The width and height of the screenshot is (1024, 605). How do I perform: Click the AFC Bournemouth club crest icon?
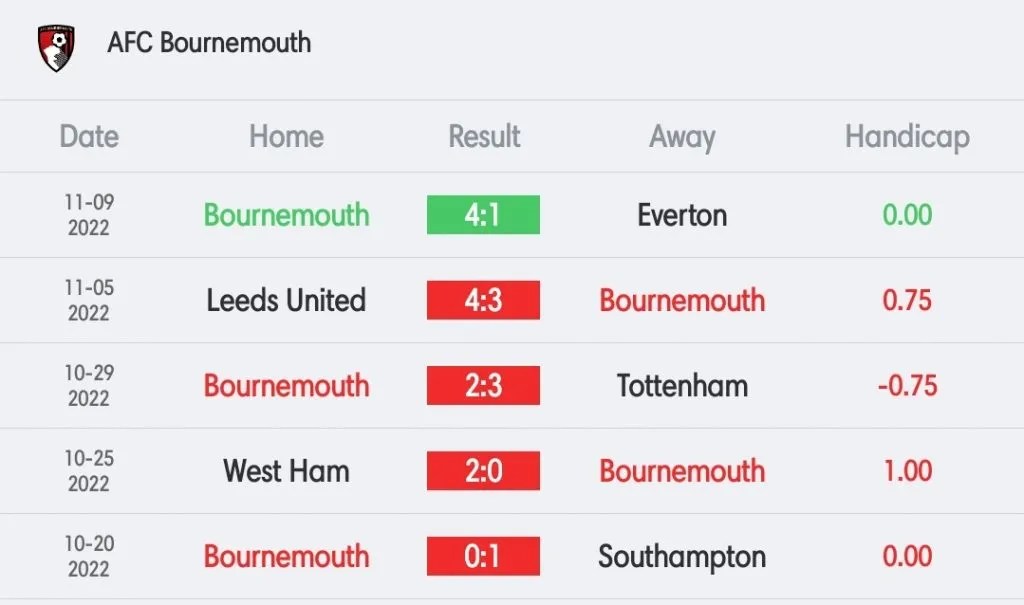pyautogui.click(x=56, y=46)
